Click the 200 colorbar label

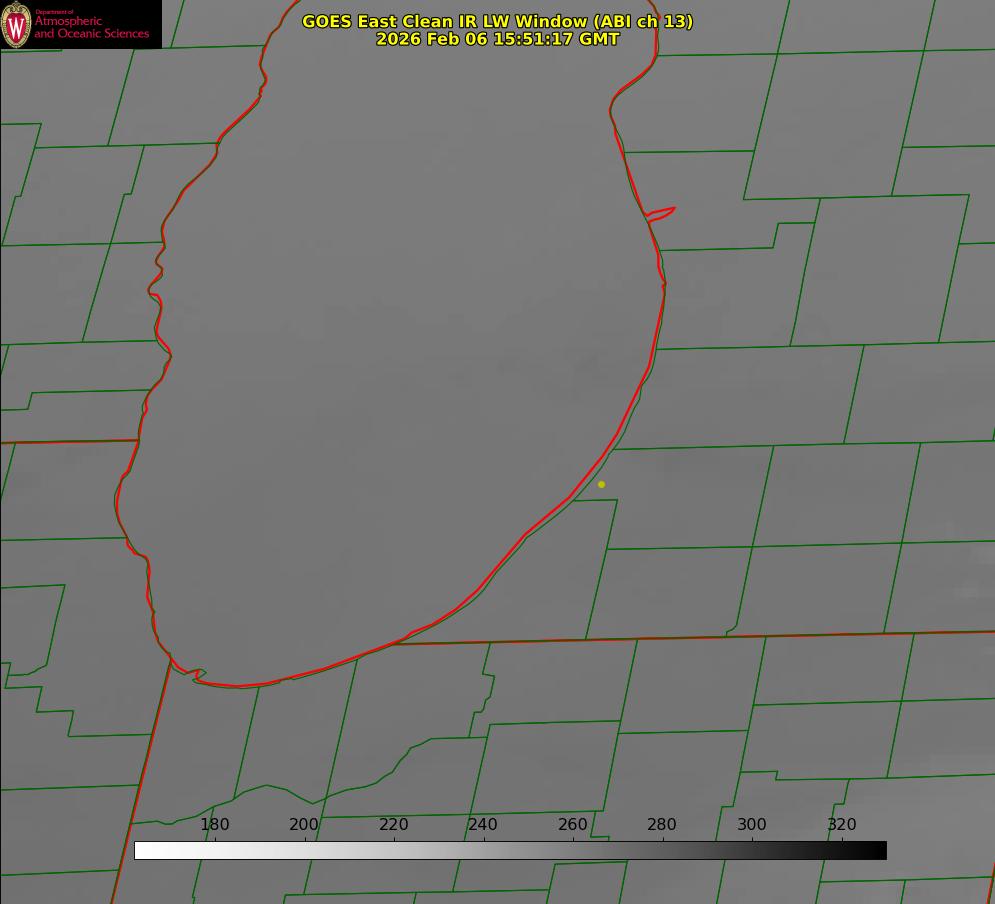click(304, 824)
